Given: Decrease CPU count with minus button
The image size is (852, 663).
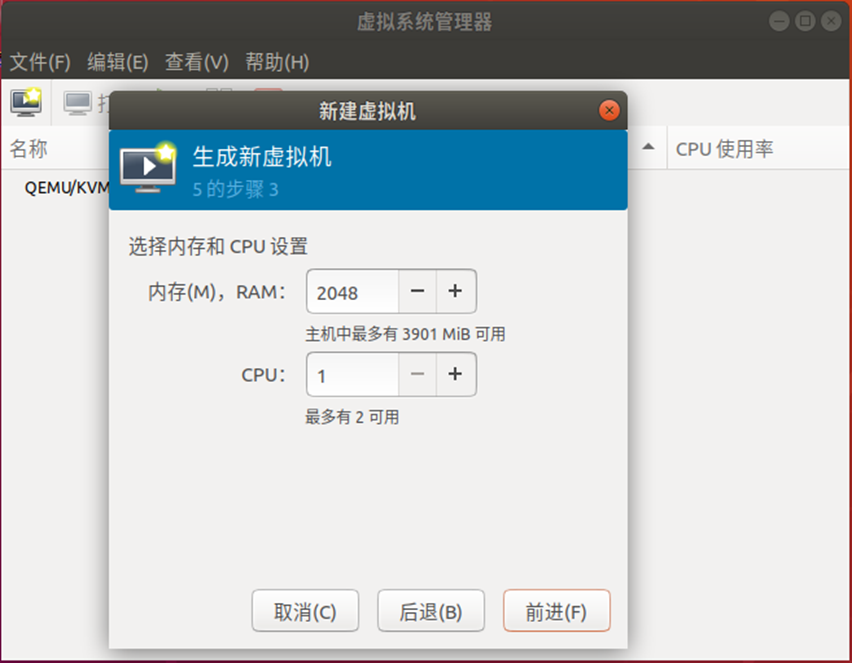Looking at the screenshot, I should click(x=417, y=374).
